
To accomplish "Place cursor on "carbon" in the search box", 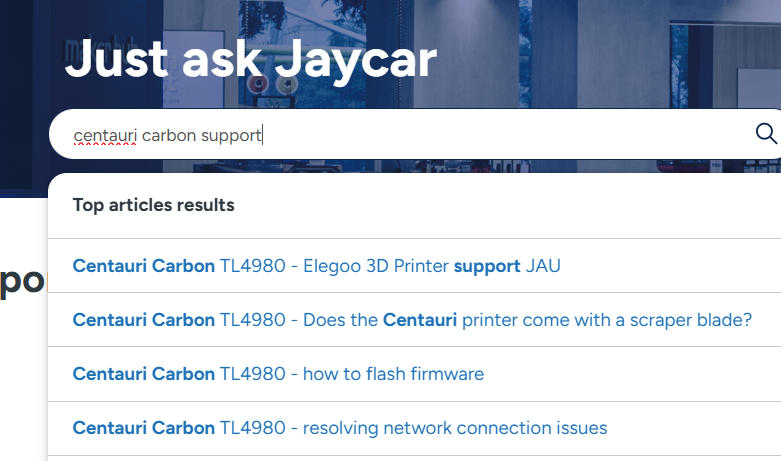I will point(168,135).
